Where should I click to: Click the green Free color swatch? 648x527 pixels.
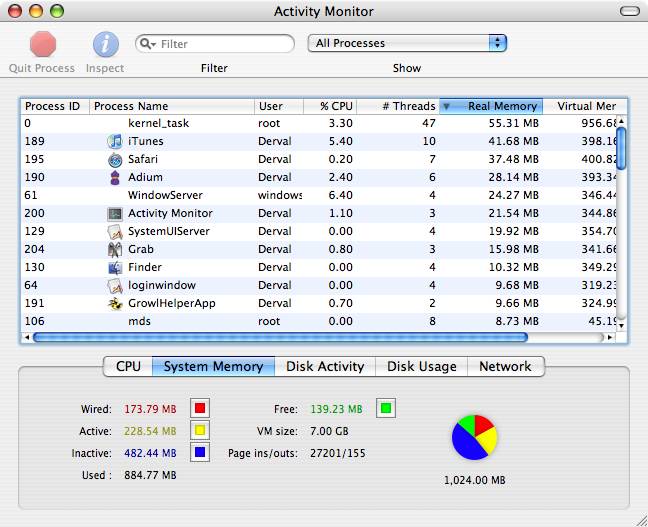(386, 408)
